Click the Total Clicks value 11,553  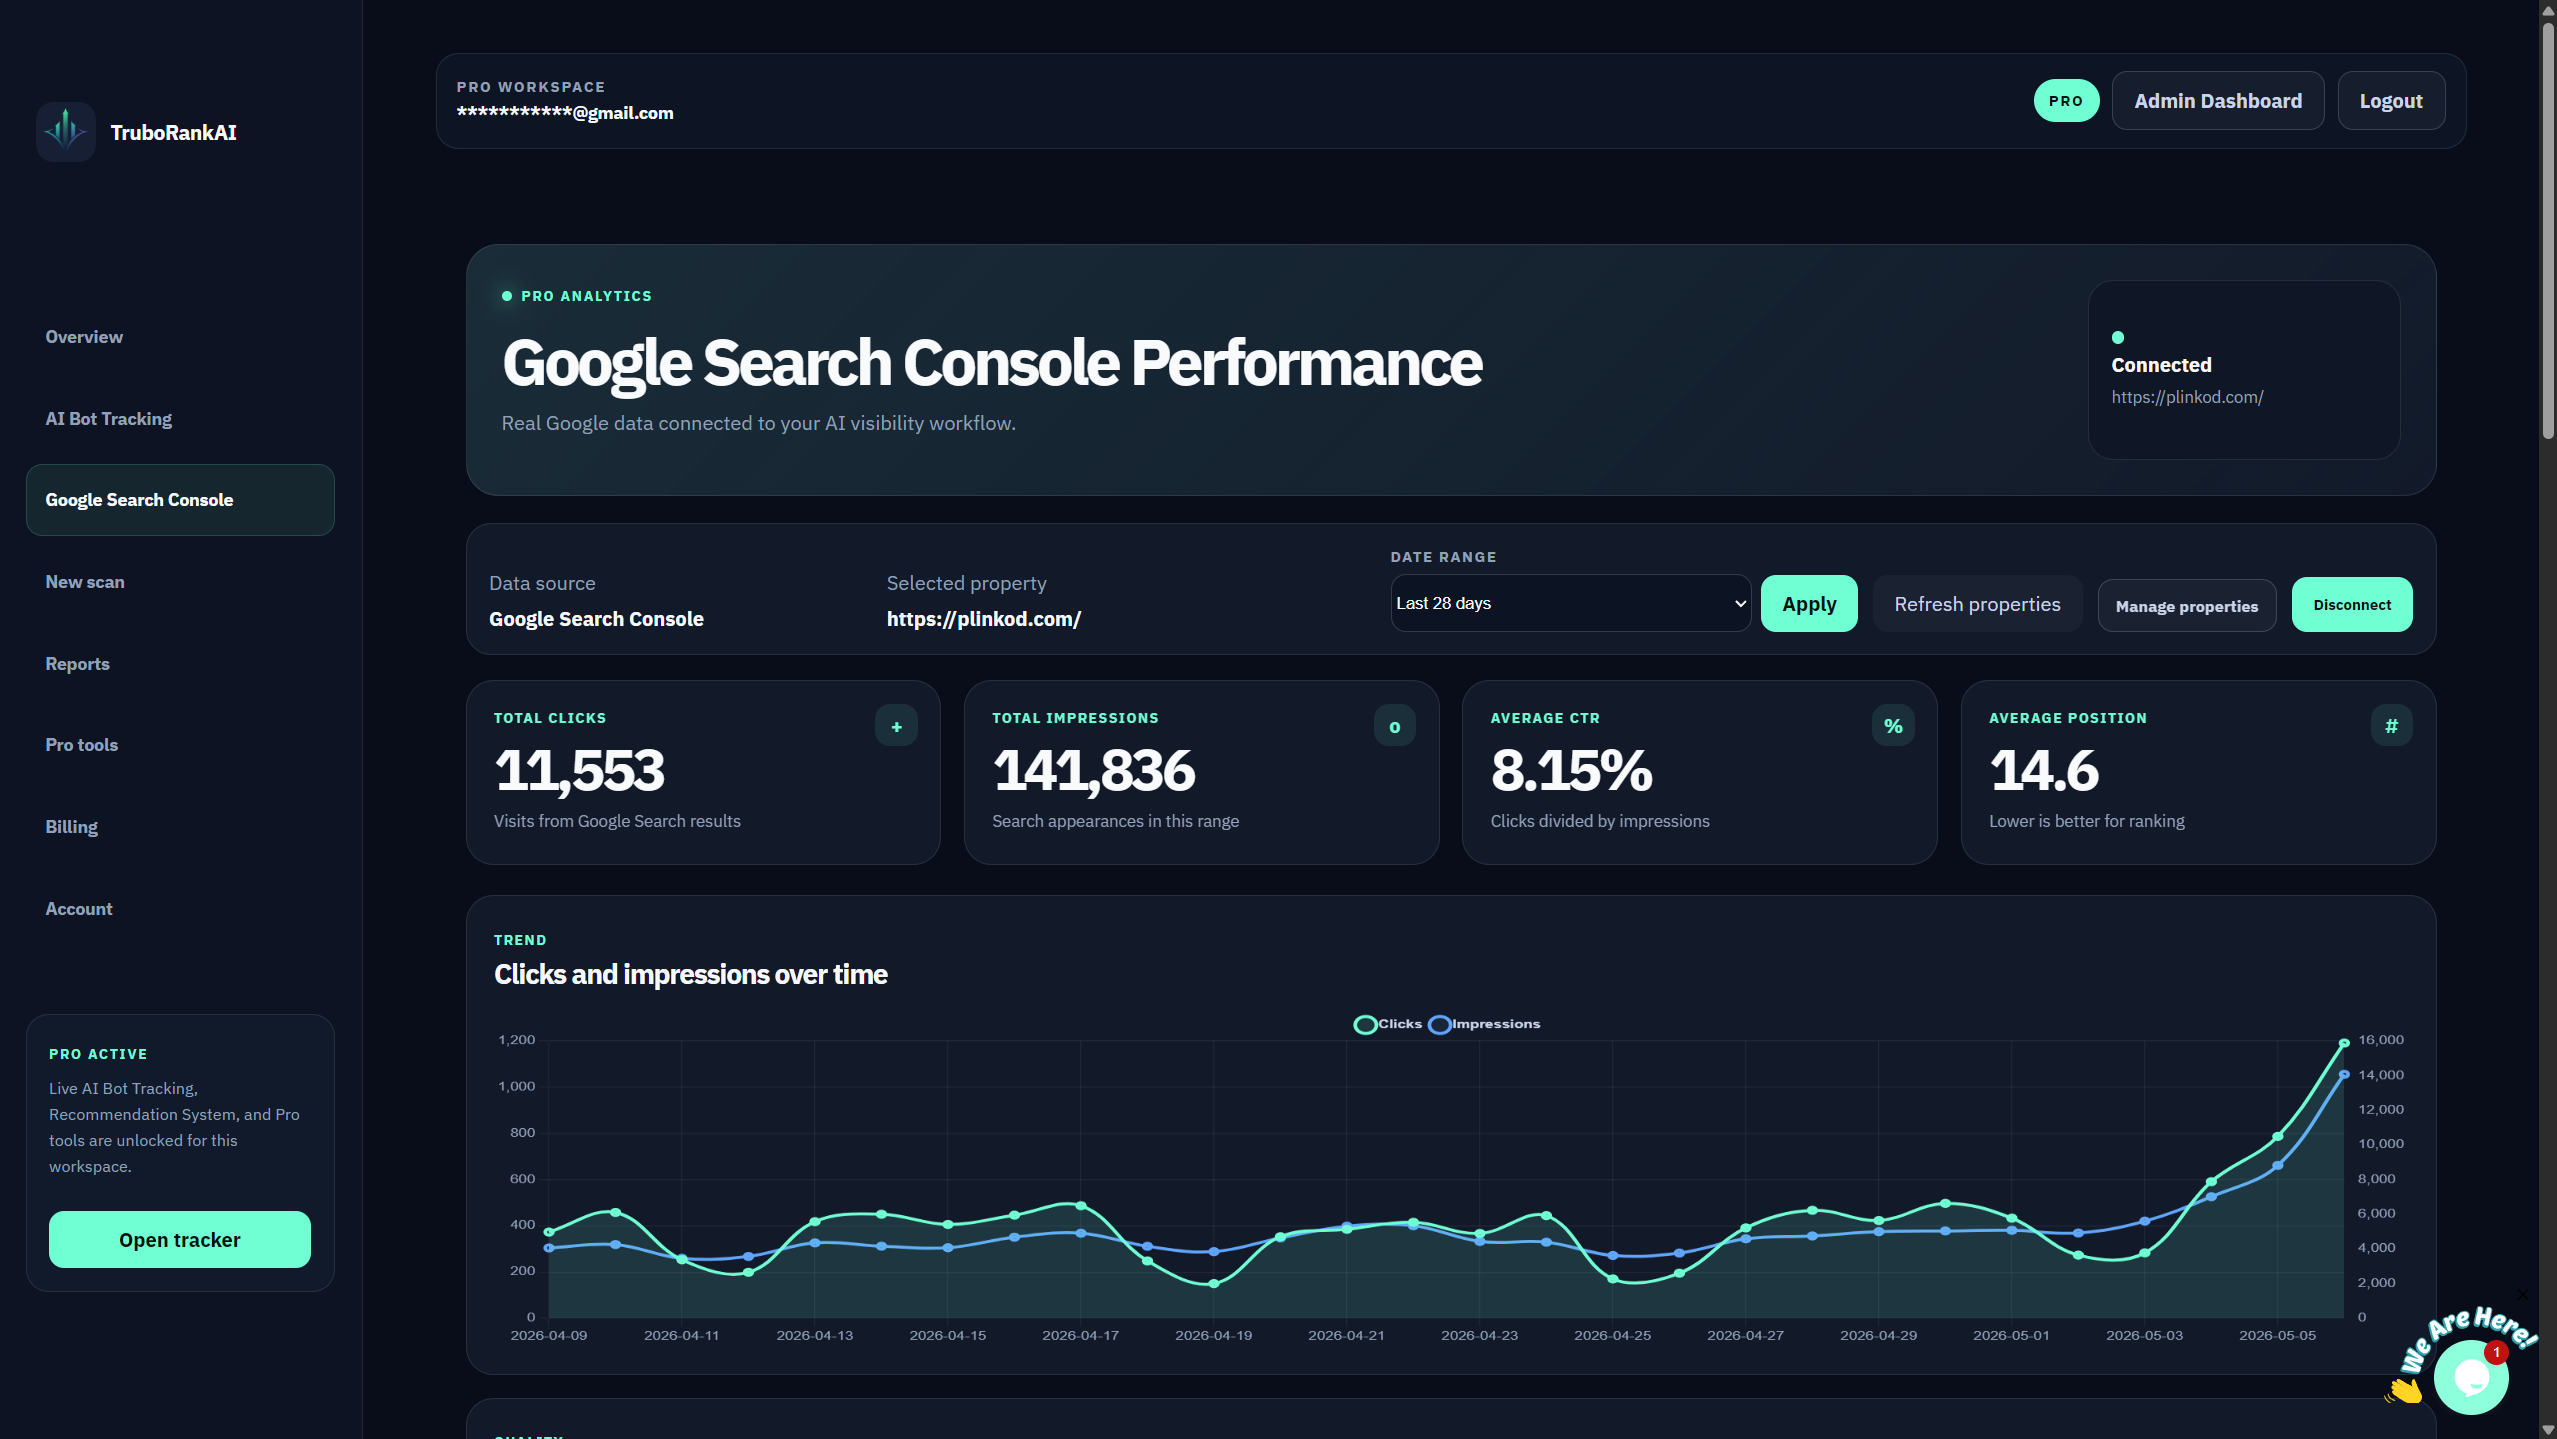click(579, 771)
